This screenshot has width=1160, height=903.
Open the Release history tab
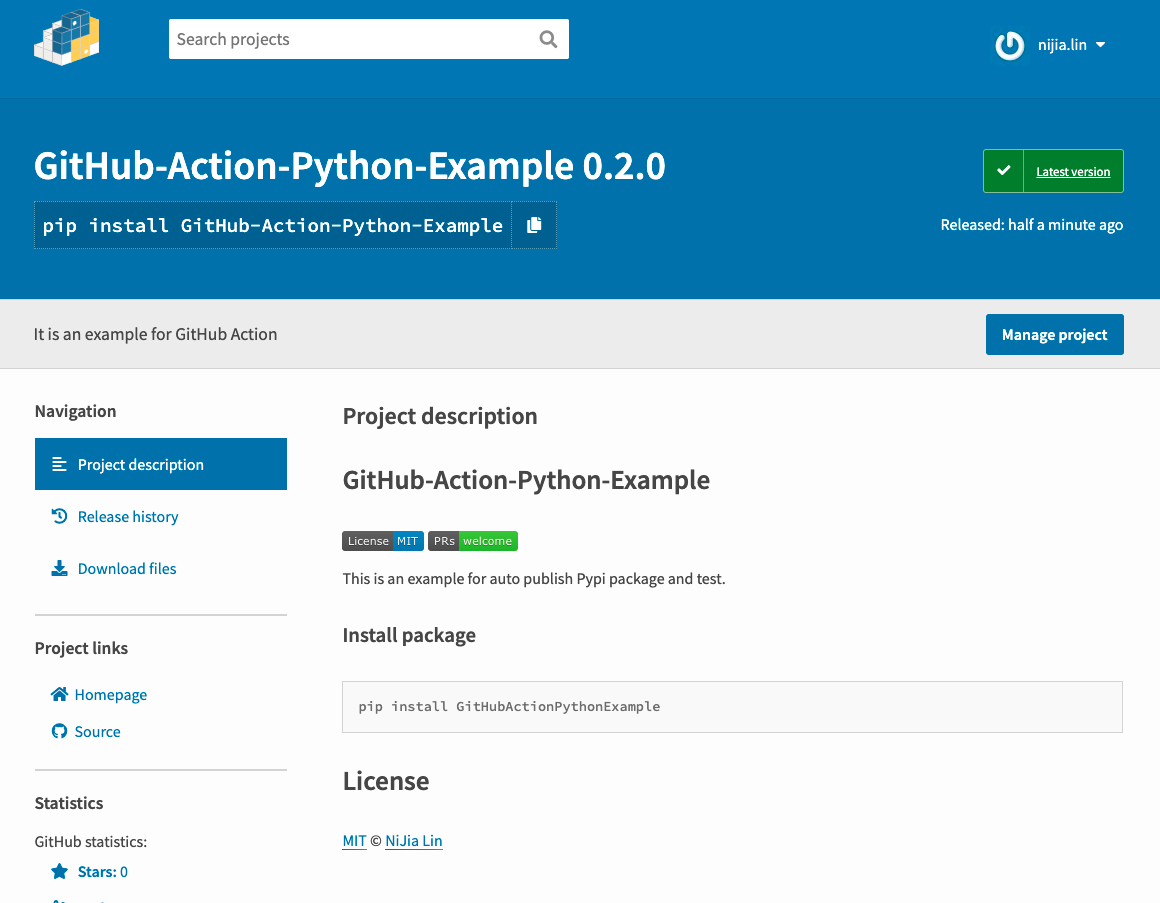(128, 516)
